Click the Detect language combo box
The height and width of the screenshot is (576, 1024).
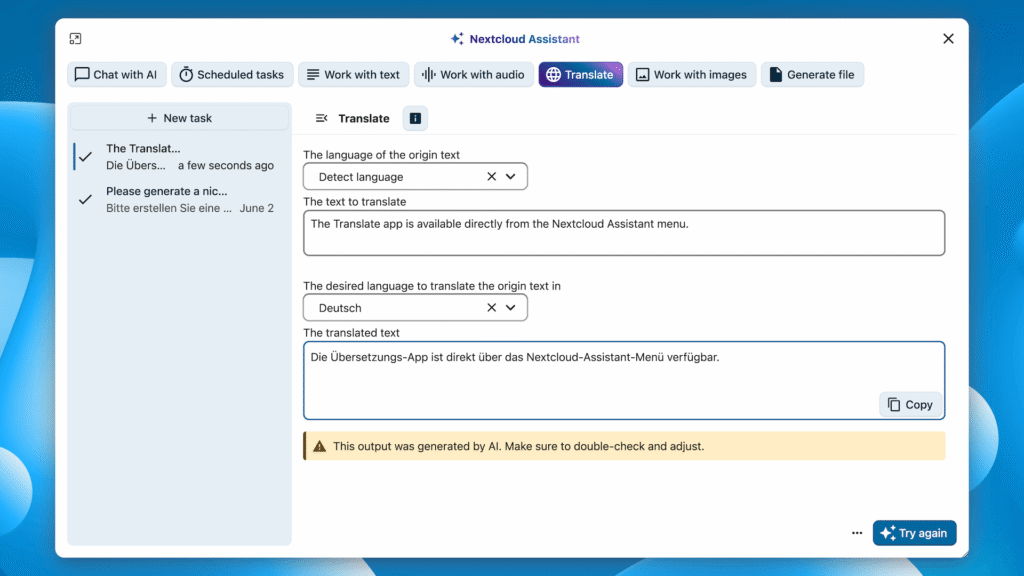(415, 176)
